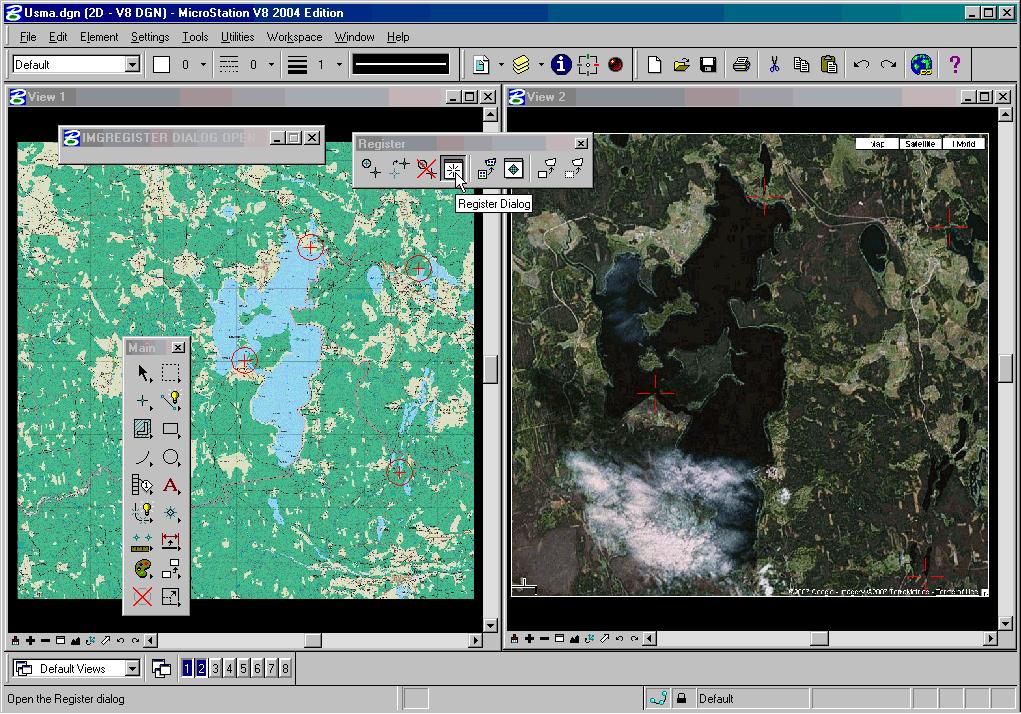Image resolution: width=1021 pixels, height=714 pixels.
Task: Toggle view number 1 button
Action: point(188,668)
